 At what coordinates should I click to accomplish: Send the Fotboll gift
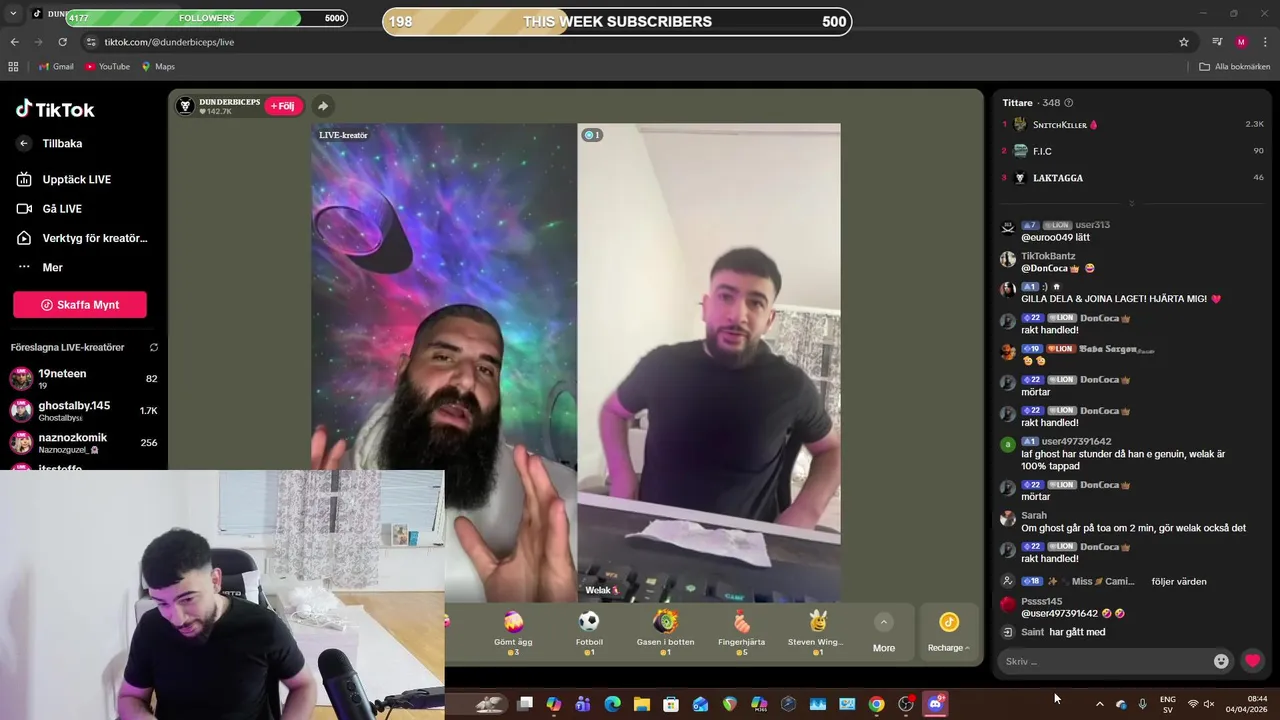point(589,633)
